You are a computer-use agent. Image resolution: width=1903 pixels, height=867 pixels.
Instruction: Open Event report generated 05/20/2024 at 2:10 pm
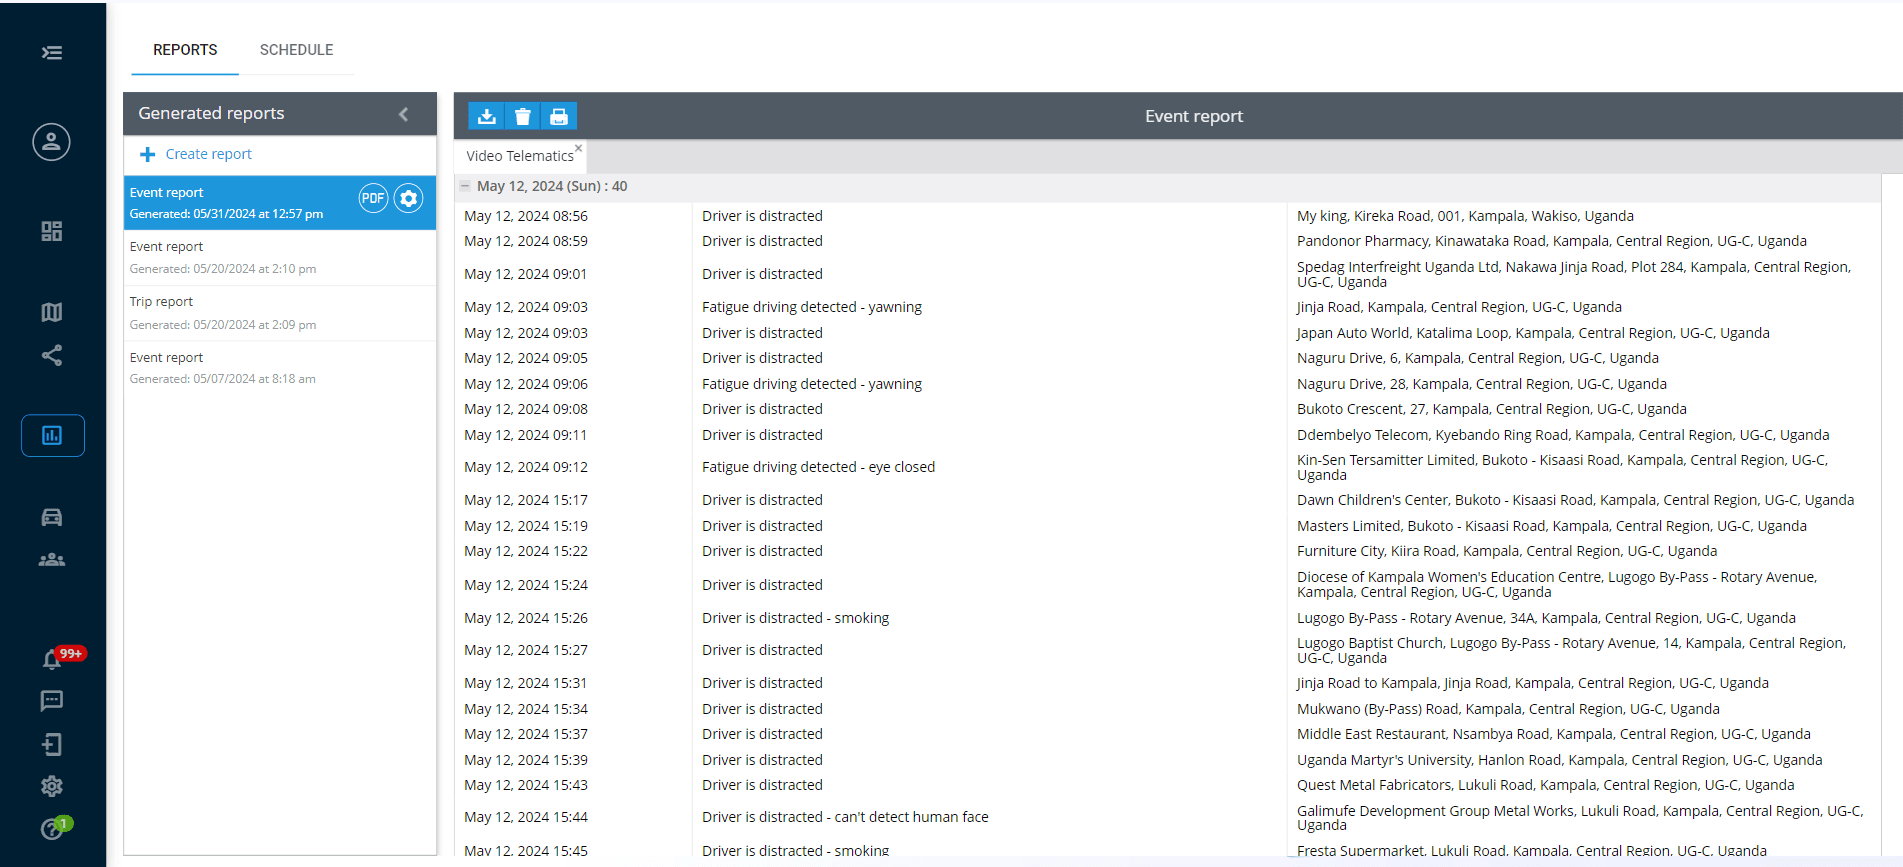[280, 258]
